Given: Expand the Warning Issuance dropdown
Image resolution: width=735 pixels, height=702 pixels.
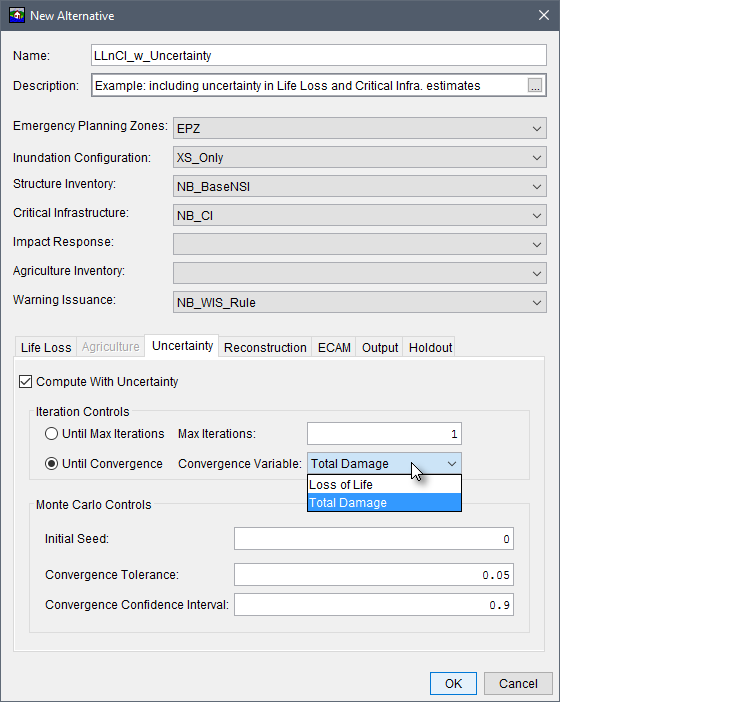Looking at the screenshot, I should click(537, 303).
